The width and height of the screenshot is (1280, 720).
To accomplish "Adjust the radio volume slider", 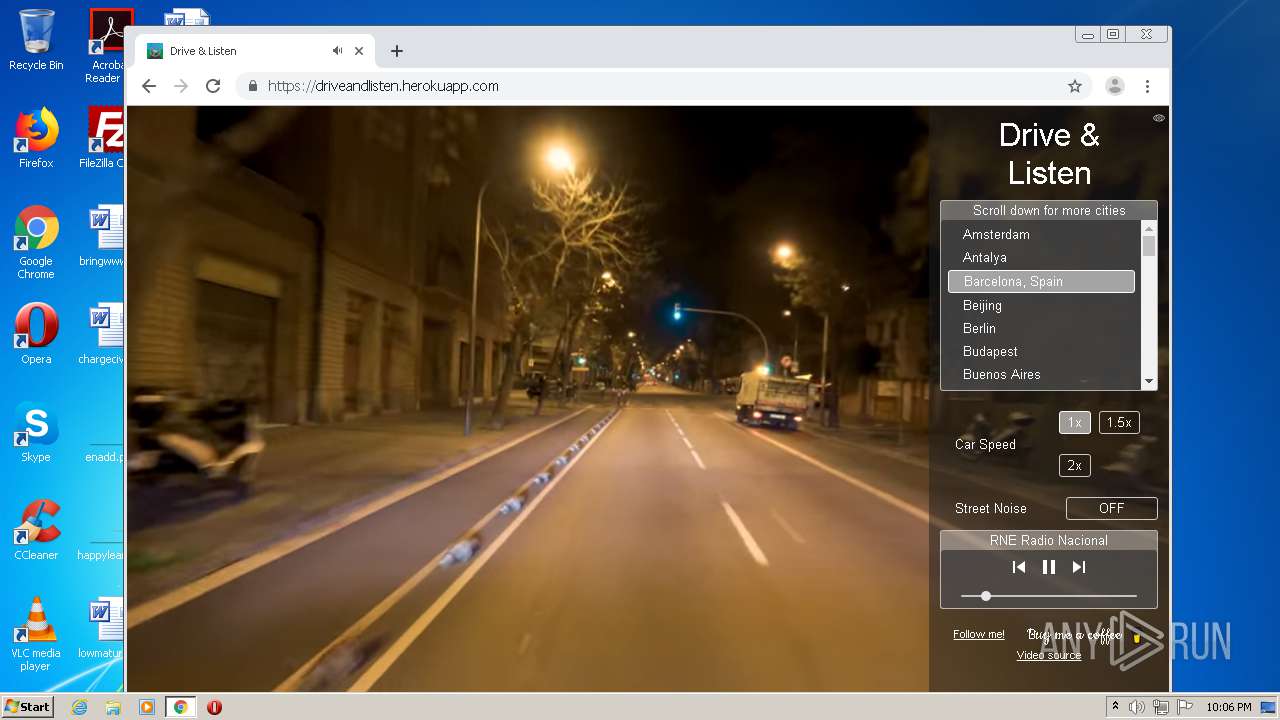I will click(1049, 596).
